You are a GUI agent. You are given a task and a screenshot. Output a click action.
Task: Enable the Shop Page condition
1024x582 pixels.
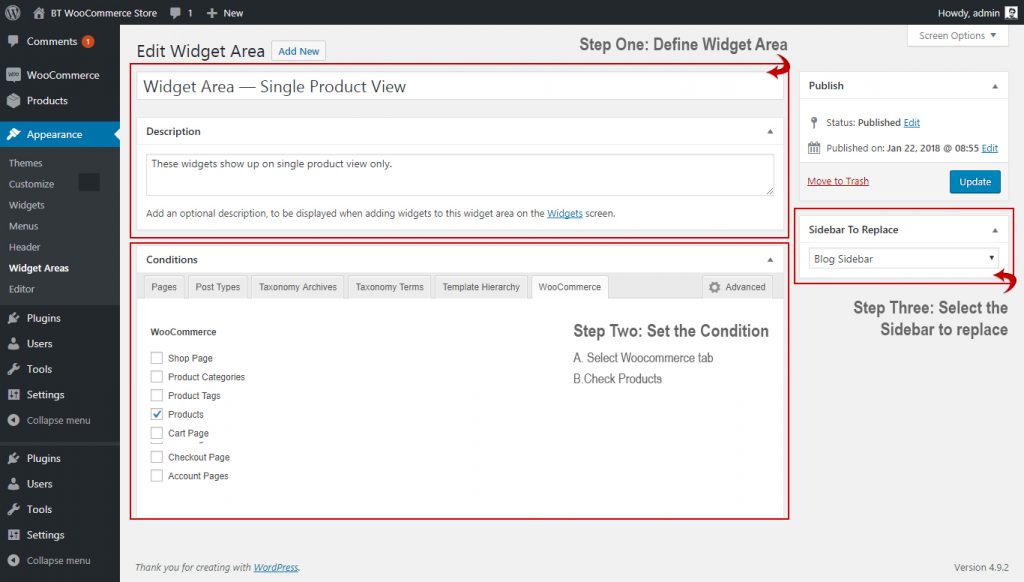coord(156,358)
